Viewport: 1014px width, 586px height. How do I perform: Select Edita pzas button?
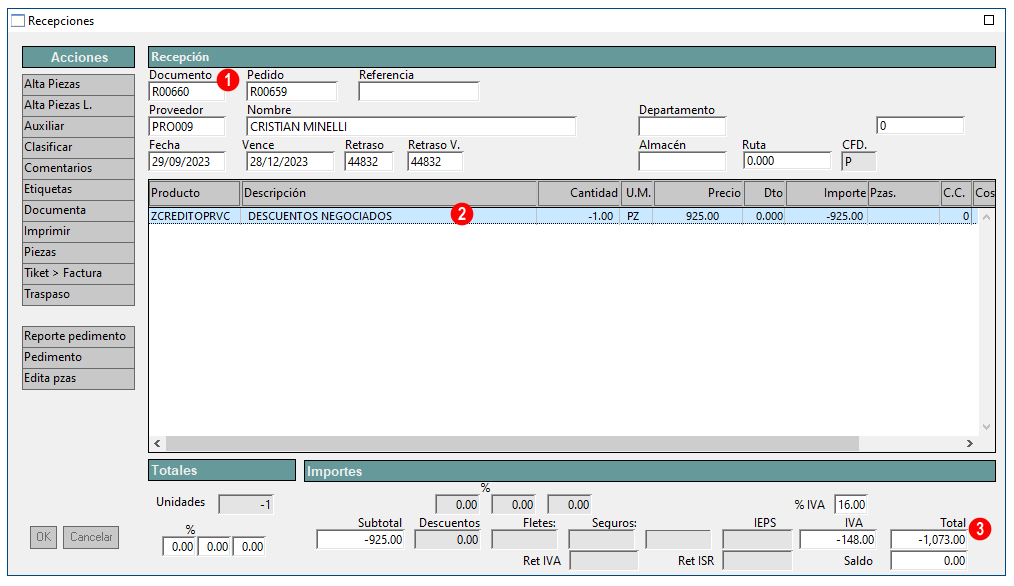78,378
